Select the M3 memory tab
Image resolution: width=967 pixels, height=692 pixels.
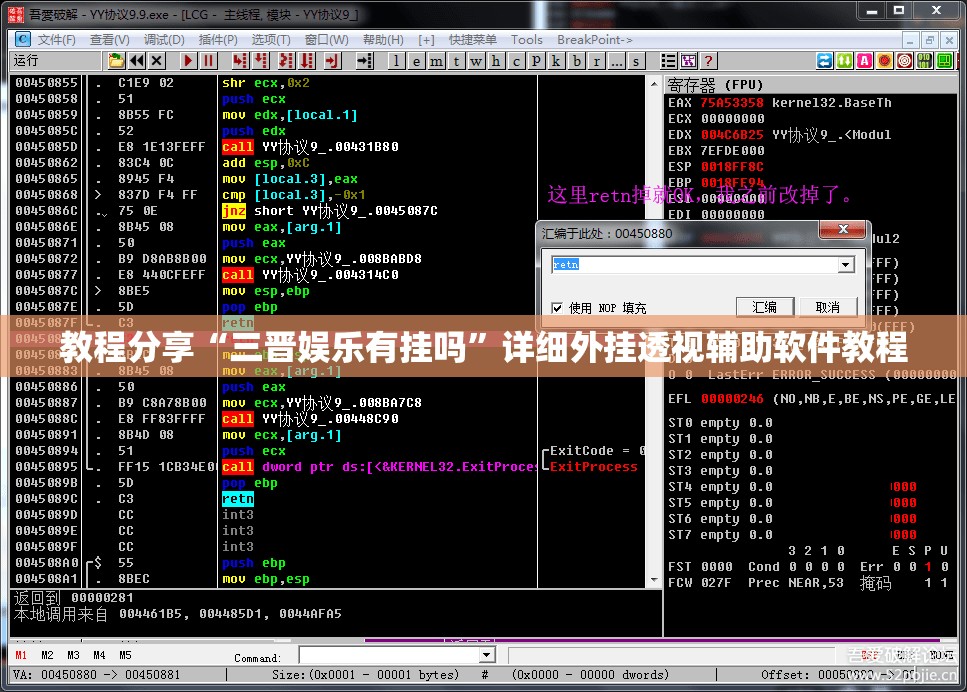click(x=73, y=655)
